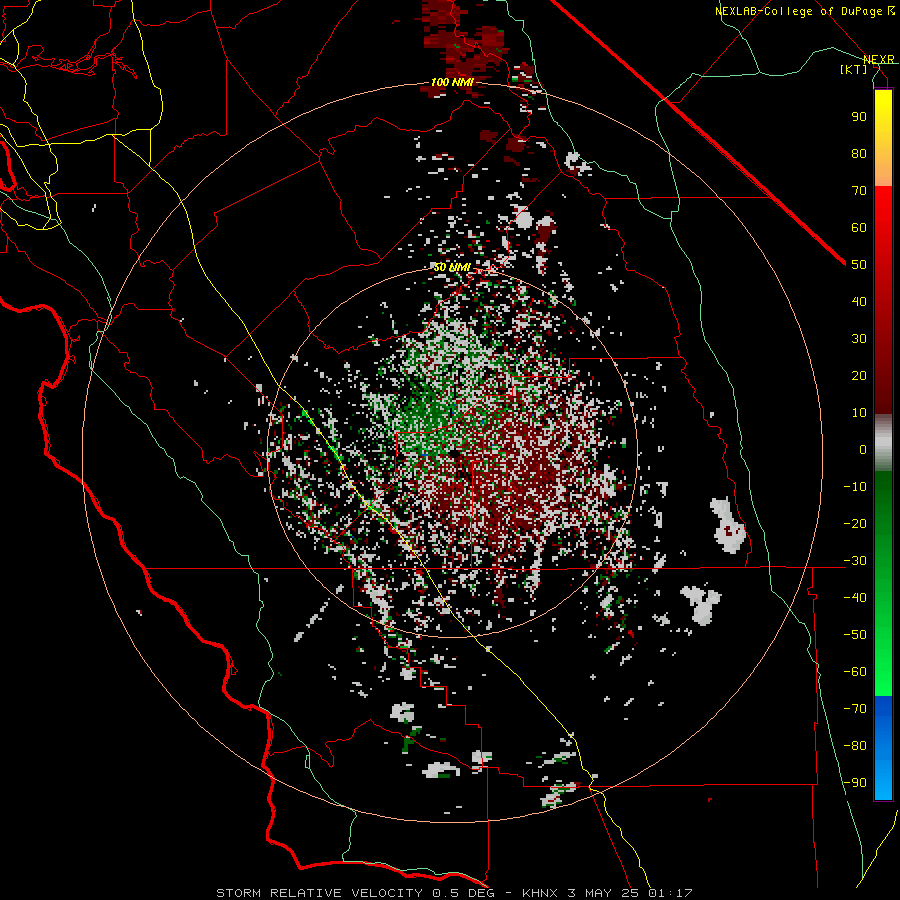900x900 pixels.
Task: Click the 30 value on velocity scale
Action: coord(859,339)
